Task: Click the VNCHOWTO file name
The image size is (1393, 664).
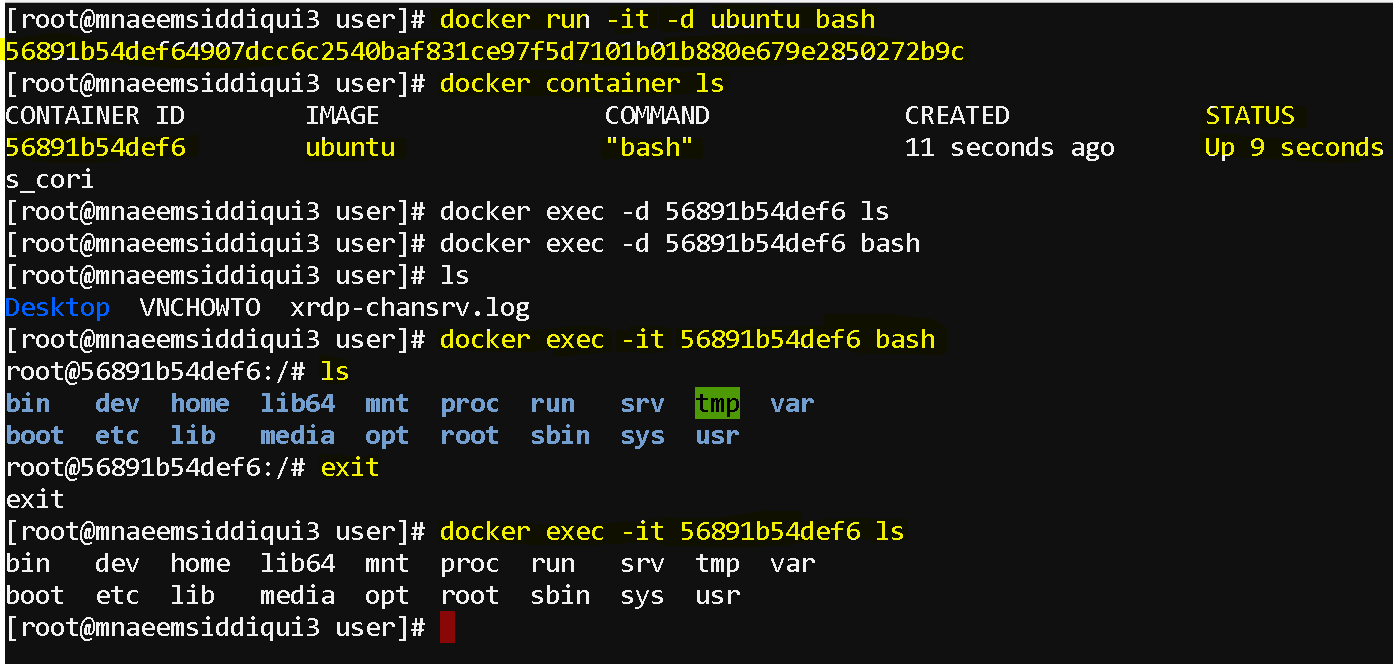Action: [200, 307]
